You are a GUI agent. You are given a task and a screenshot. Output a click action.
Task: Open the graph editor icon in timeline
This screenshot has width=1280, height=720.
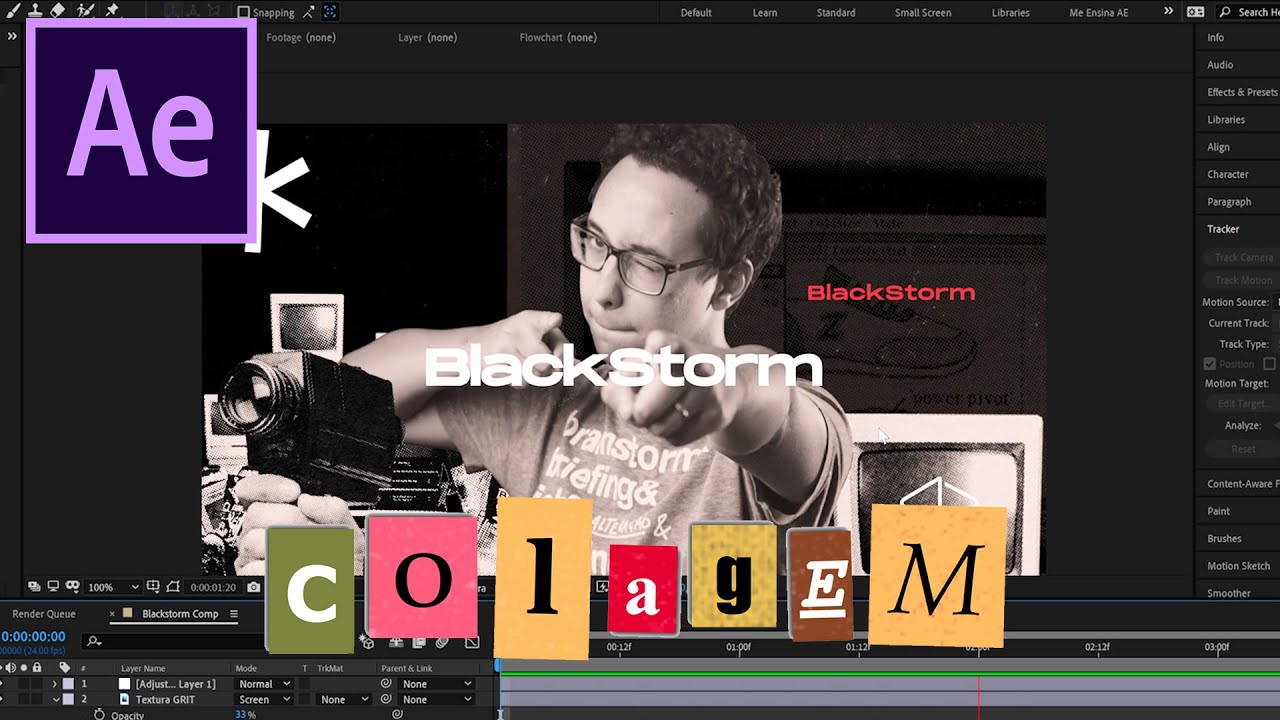tap(472, 643)
